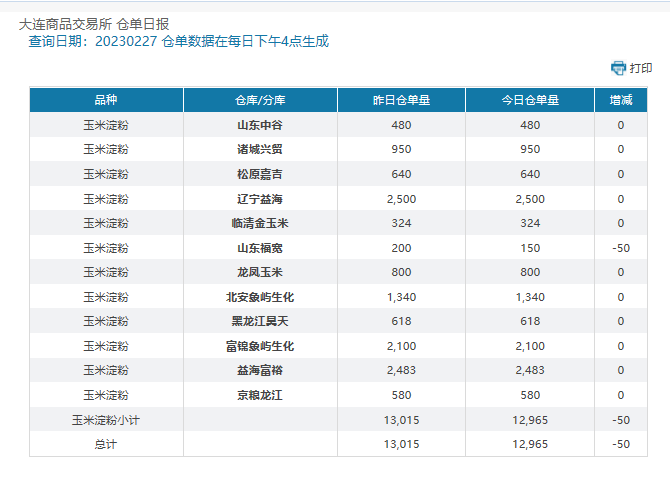Click the 北安象屿生化 warehouse name

[260, 297]
